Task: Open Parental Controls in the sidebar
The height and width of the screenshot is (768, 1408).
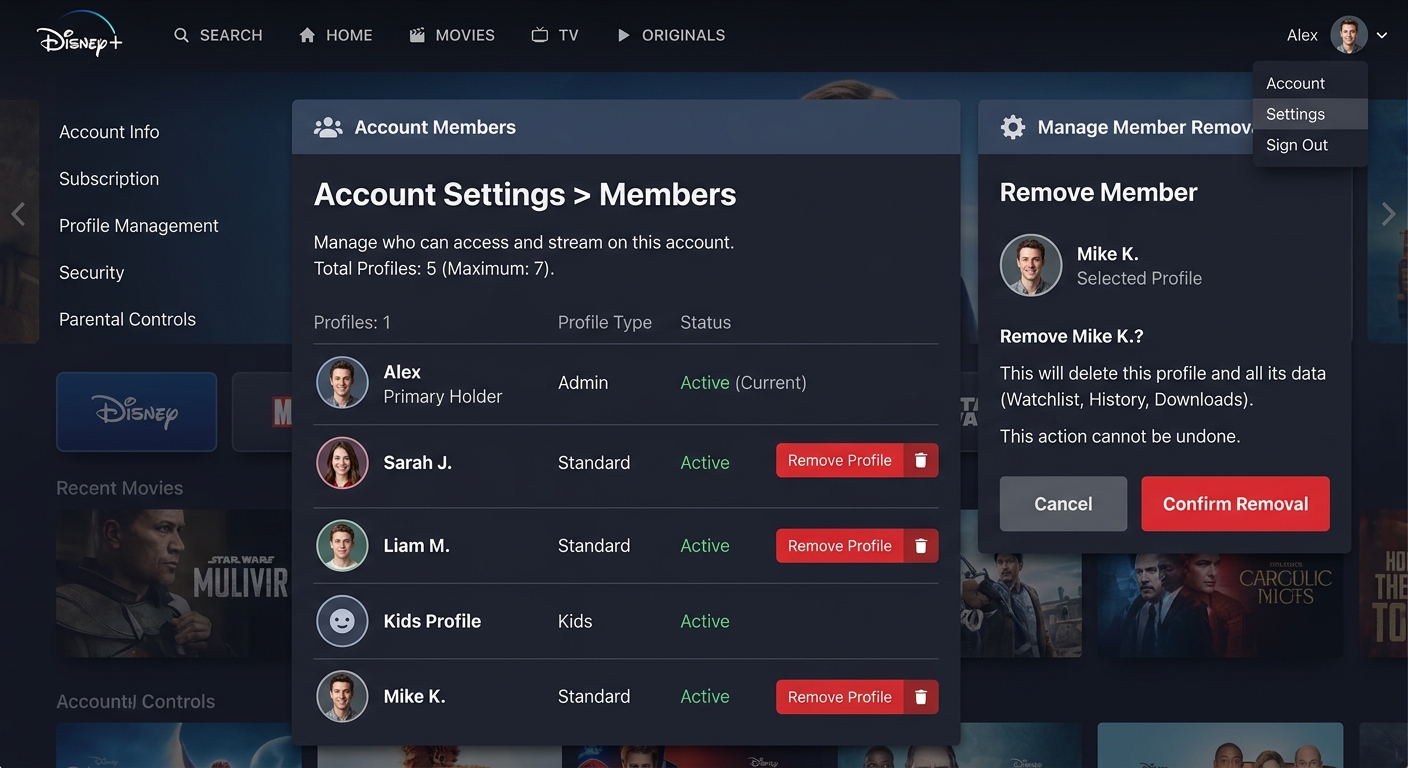Action: 127,318
